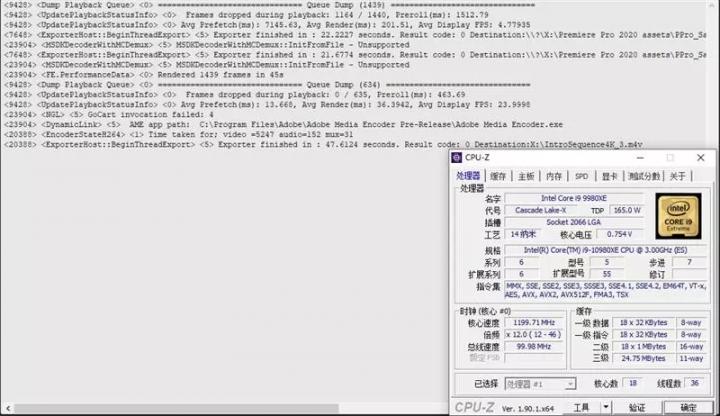720x416 pixels.
Task: Select the 内存 tab in CPU-Z
Action: 554,176
